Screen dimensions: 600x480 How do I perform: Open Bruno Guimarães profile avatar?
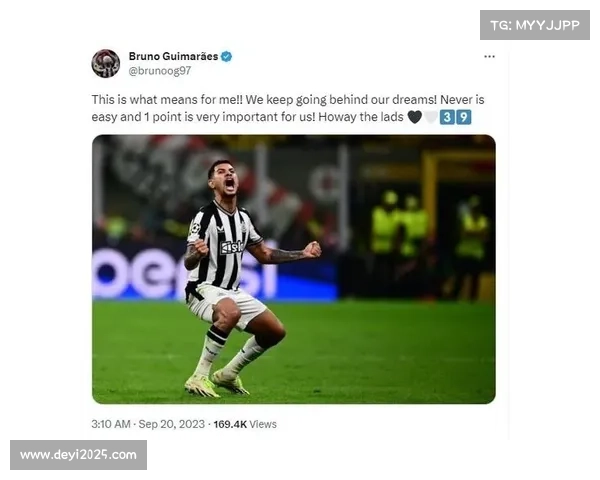pos(106,63)
